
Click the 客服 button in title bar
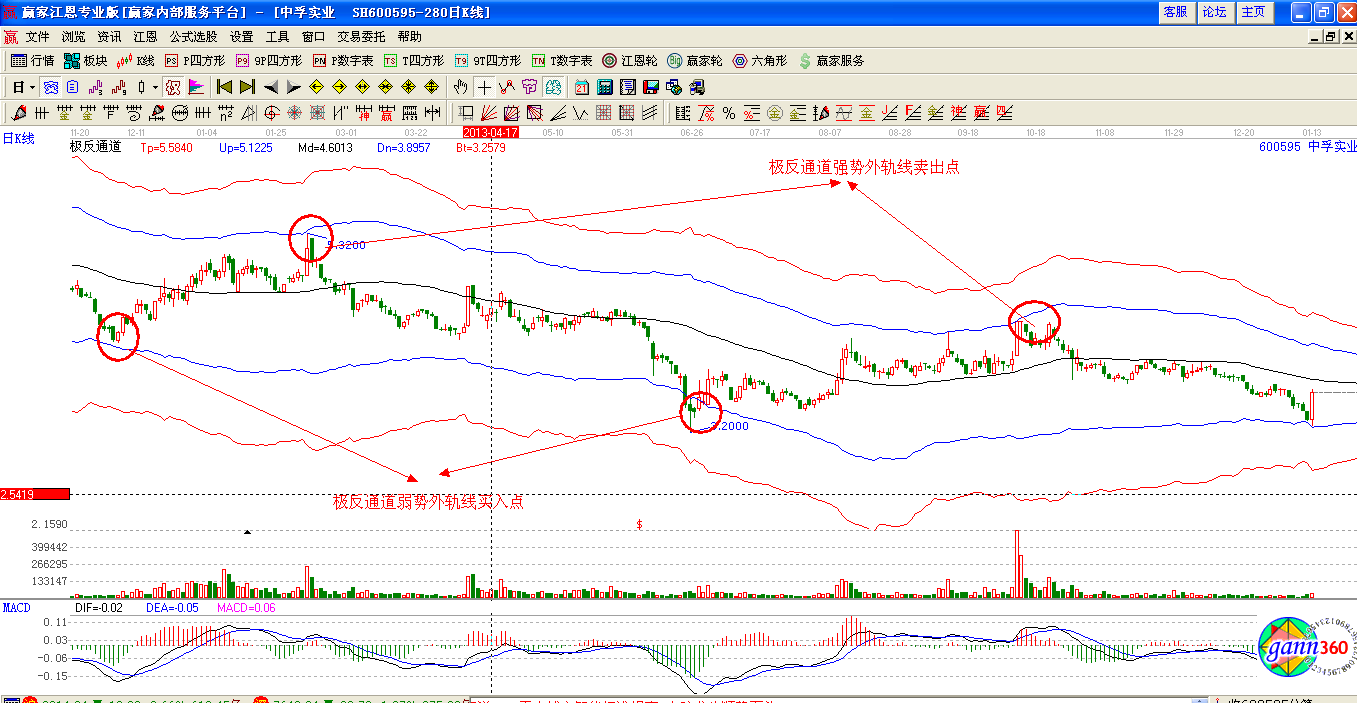click(x=1175, y=12)
